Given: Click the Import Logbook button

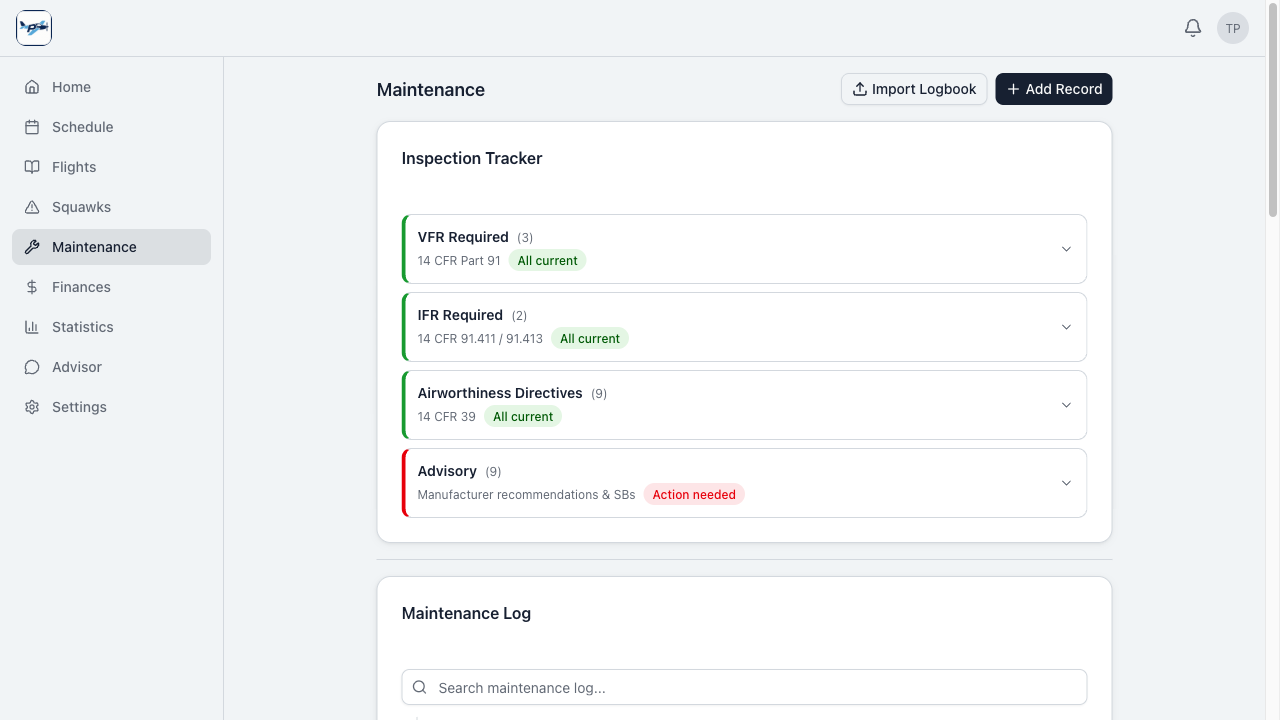Looking at the screenshot, I should point(913,89).
